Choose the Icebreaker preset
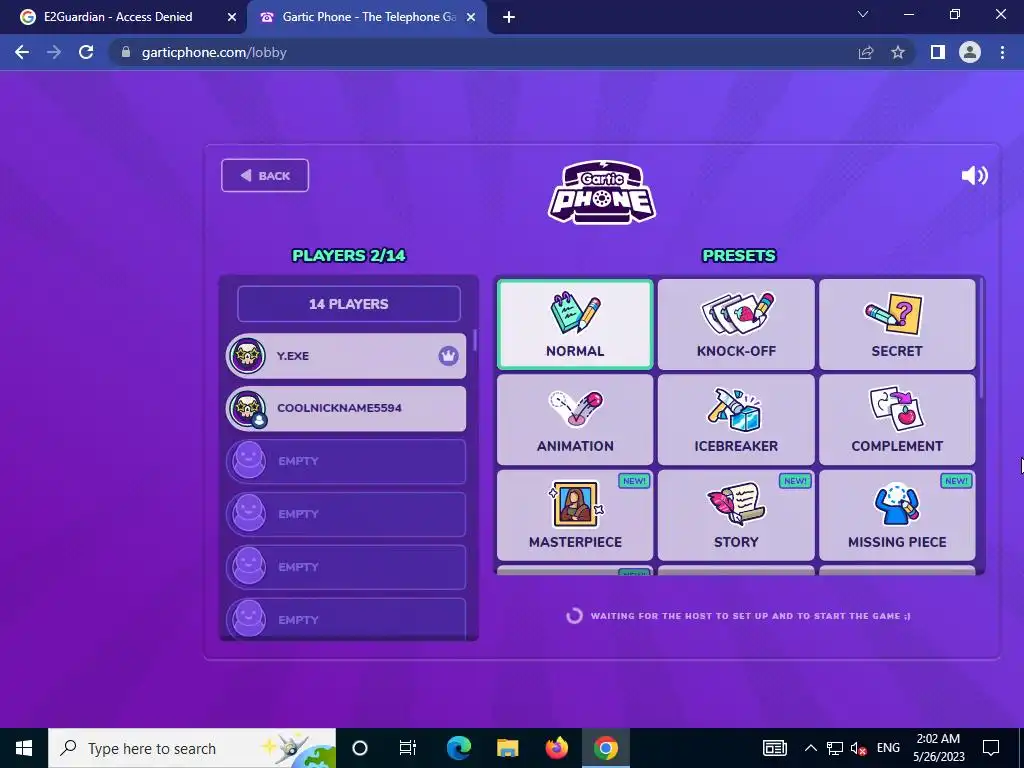1024x768 pixels. point(736,419)
